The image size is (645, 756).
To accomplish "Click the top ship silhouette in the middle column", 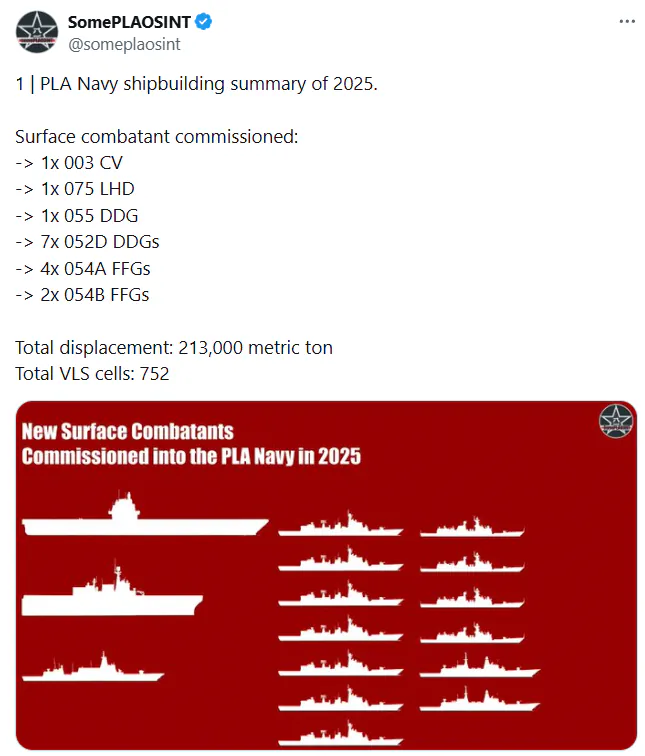I will [340, 527].
